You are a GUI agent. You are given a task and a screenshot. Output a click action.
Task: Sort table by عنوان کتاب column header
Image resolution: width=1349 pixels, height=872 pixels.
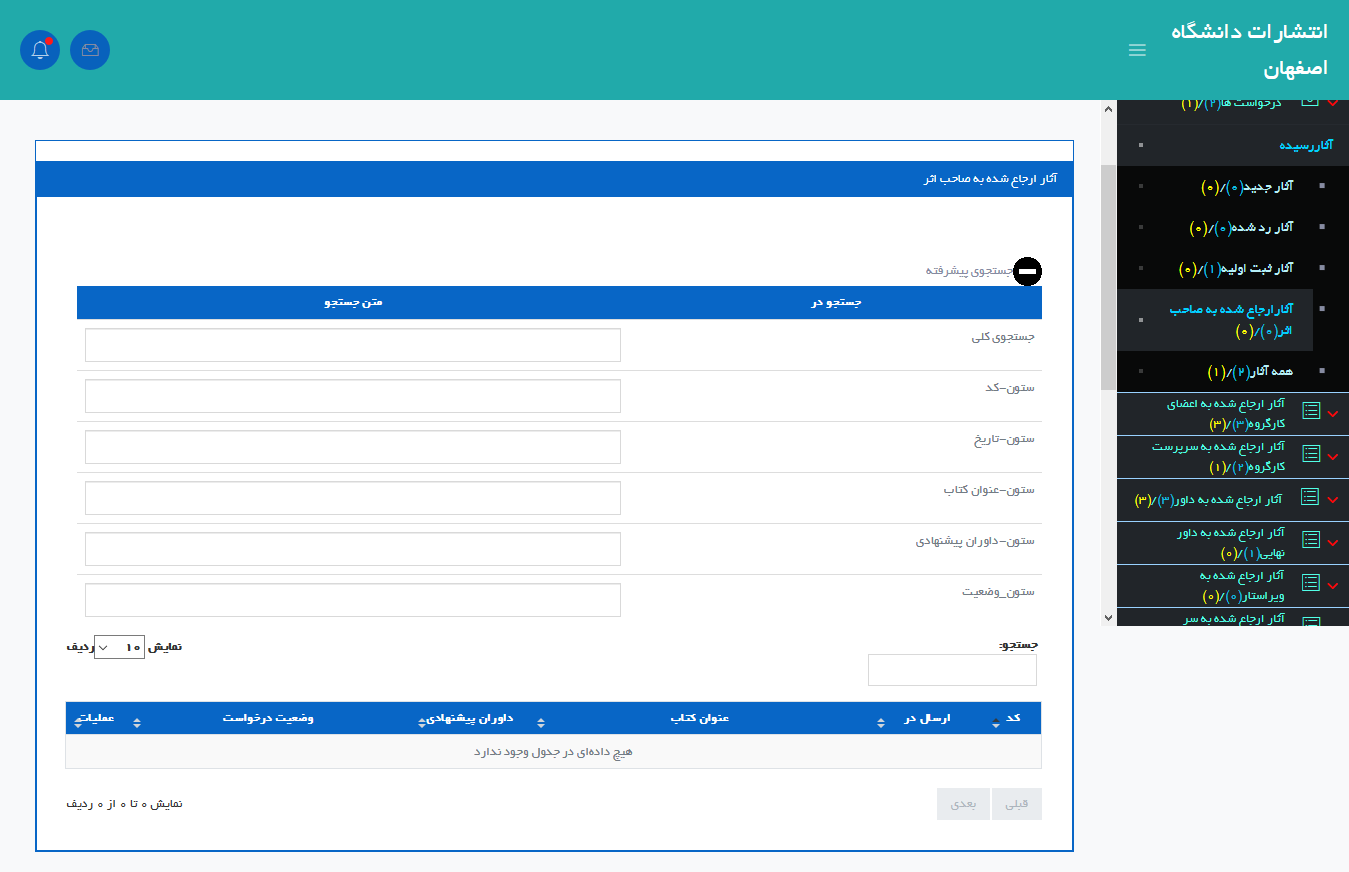(700, 718)
